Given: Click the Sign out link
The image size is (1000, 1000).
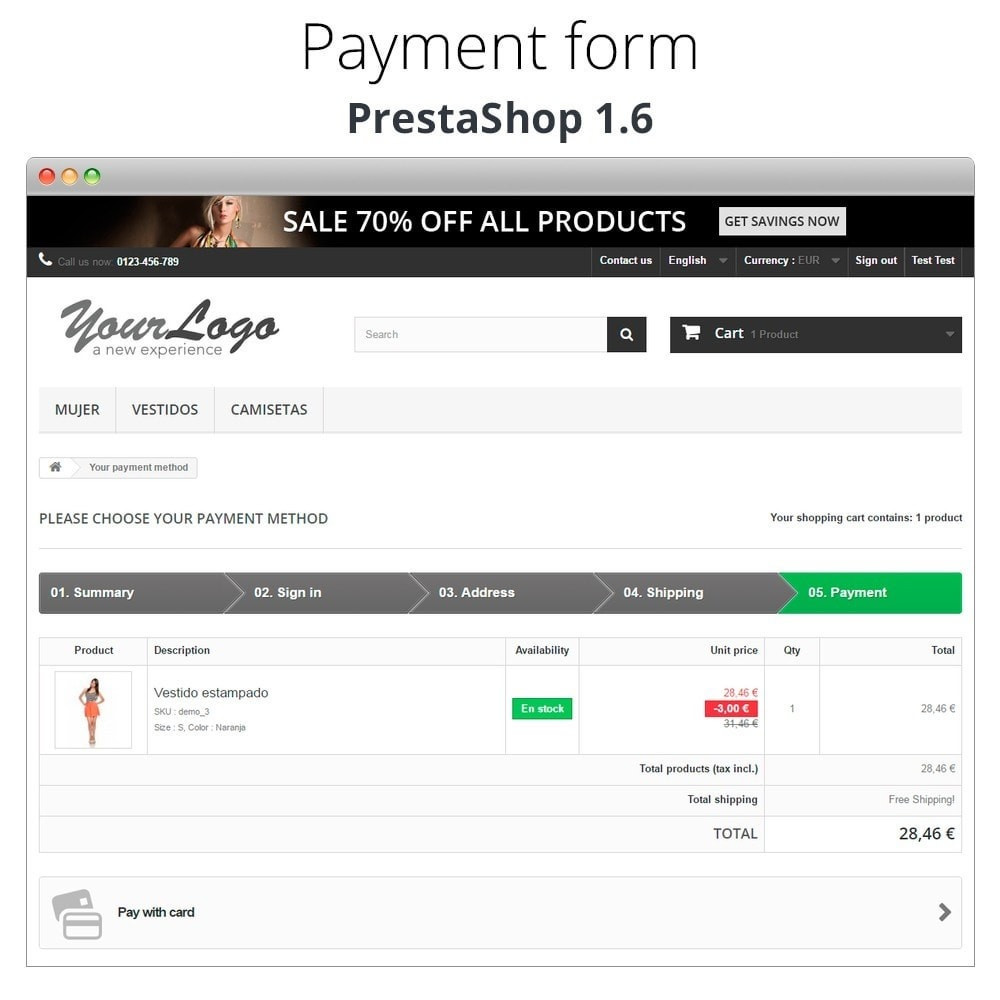Looking at the screenshot, I should 876,261.
